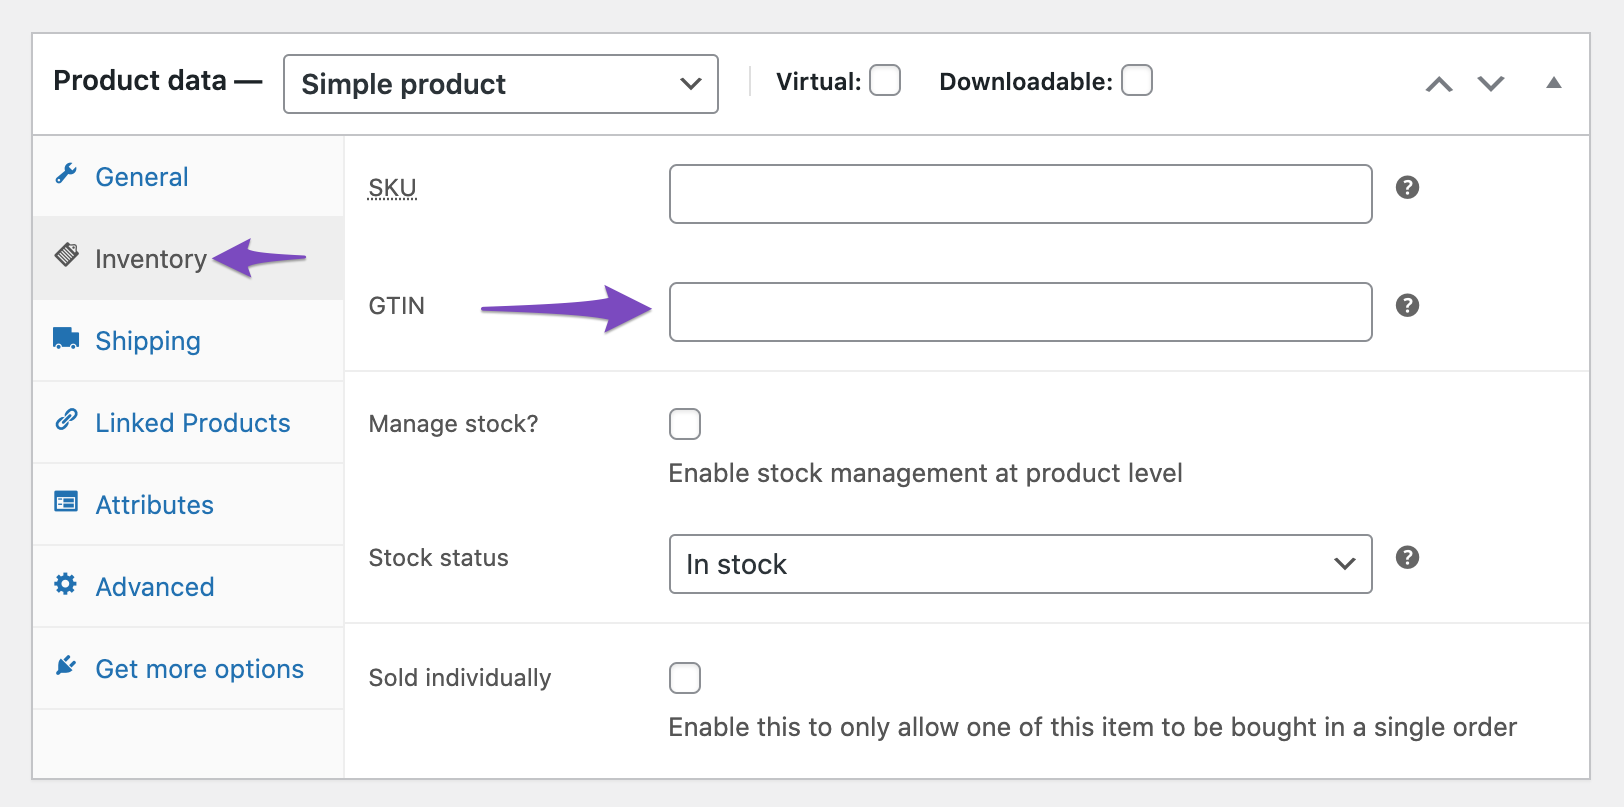Click the SKU label text
This screenshot has width=1624, height=807.
click(392, 188)
